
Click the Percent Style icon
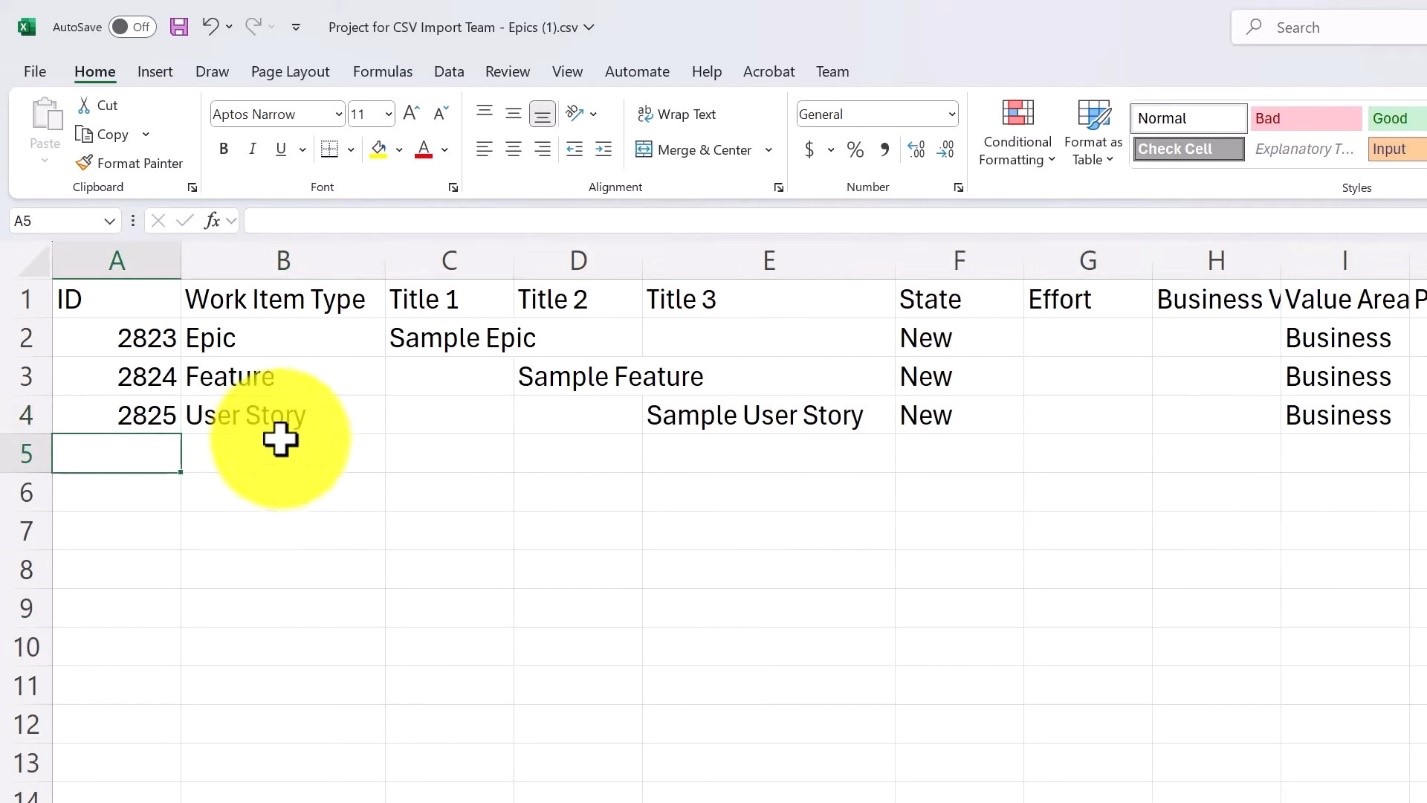click(855, 149)
